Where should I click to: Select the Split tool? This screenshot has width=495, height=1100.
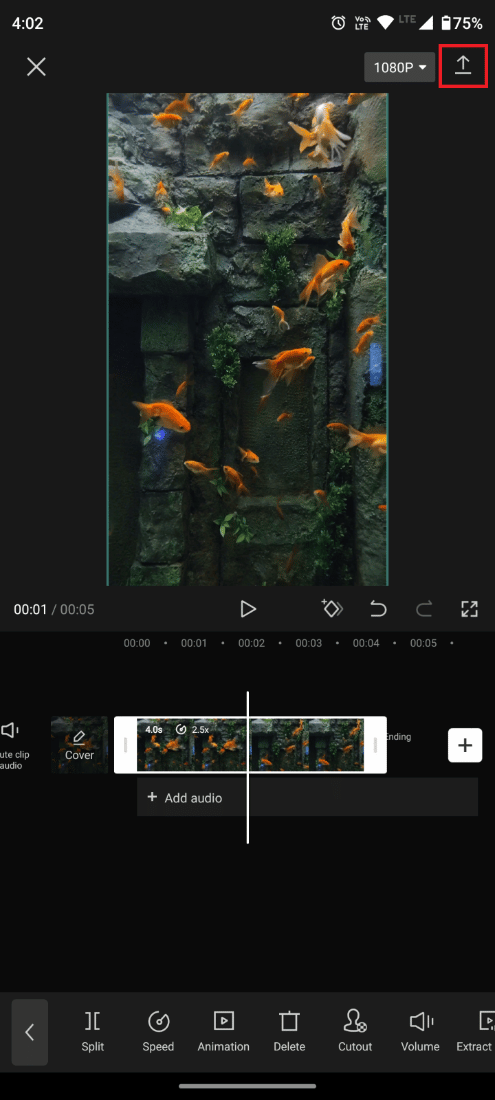pyautogui.click(x=92, y=1031)
